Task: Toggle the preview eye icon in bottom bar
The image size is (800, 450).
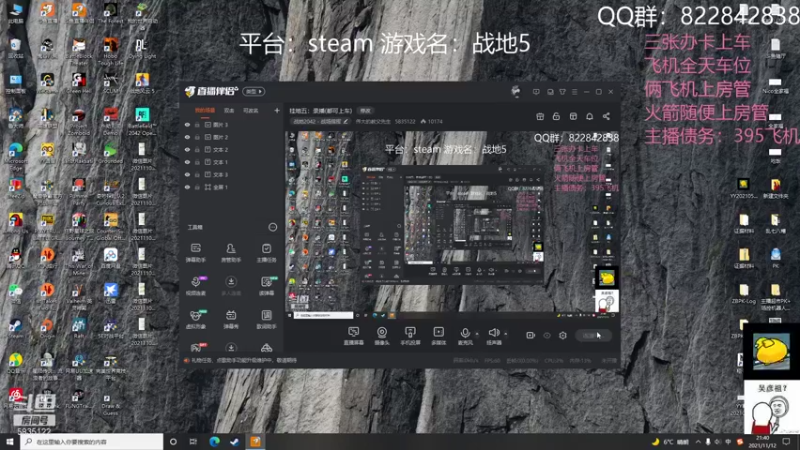Action: [547, 335]
